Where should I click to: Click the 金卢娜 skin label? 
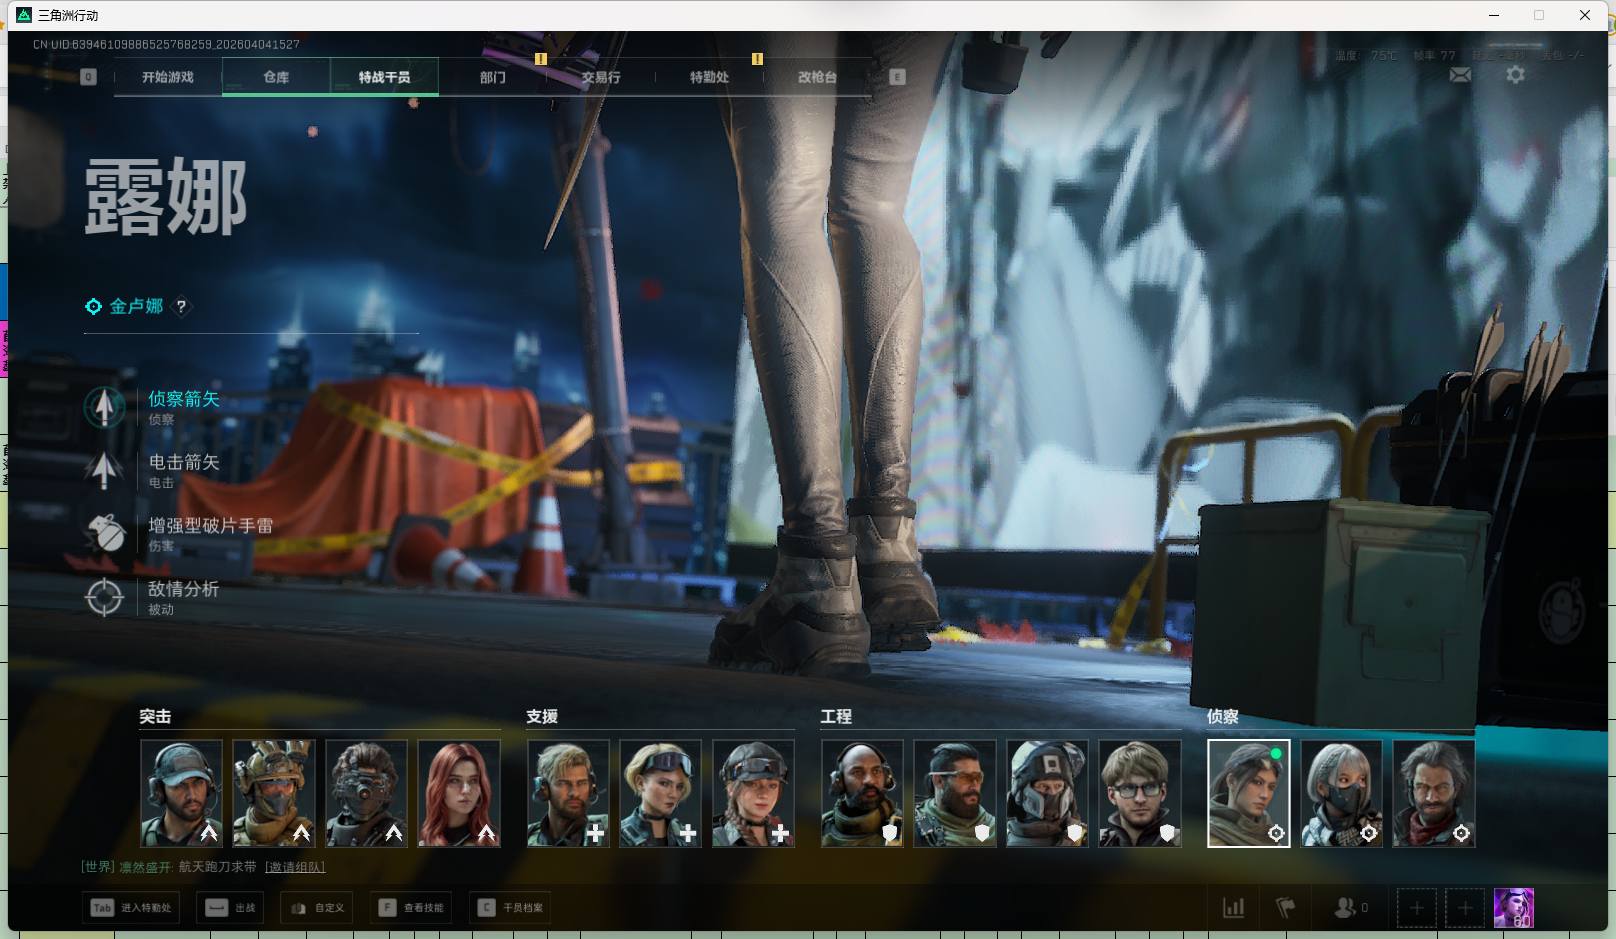pos(136,307)
